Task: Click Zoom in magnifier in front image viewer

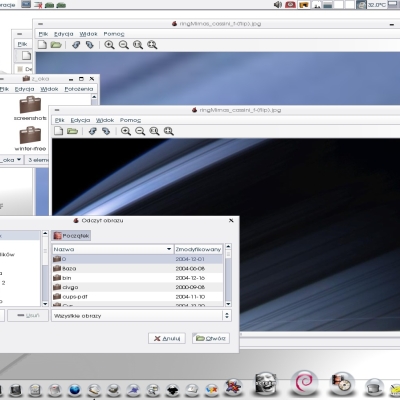Action: click(126, 131)
